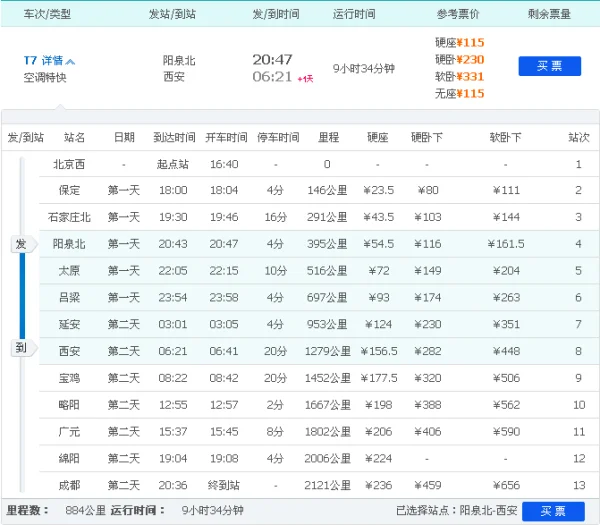600x525 pixels.
Task: Click the 太原 station name
Action: tap(69, 271)
